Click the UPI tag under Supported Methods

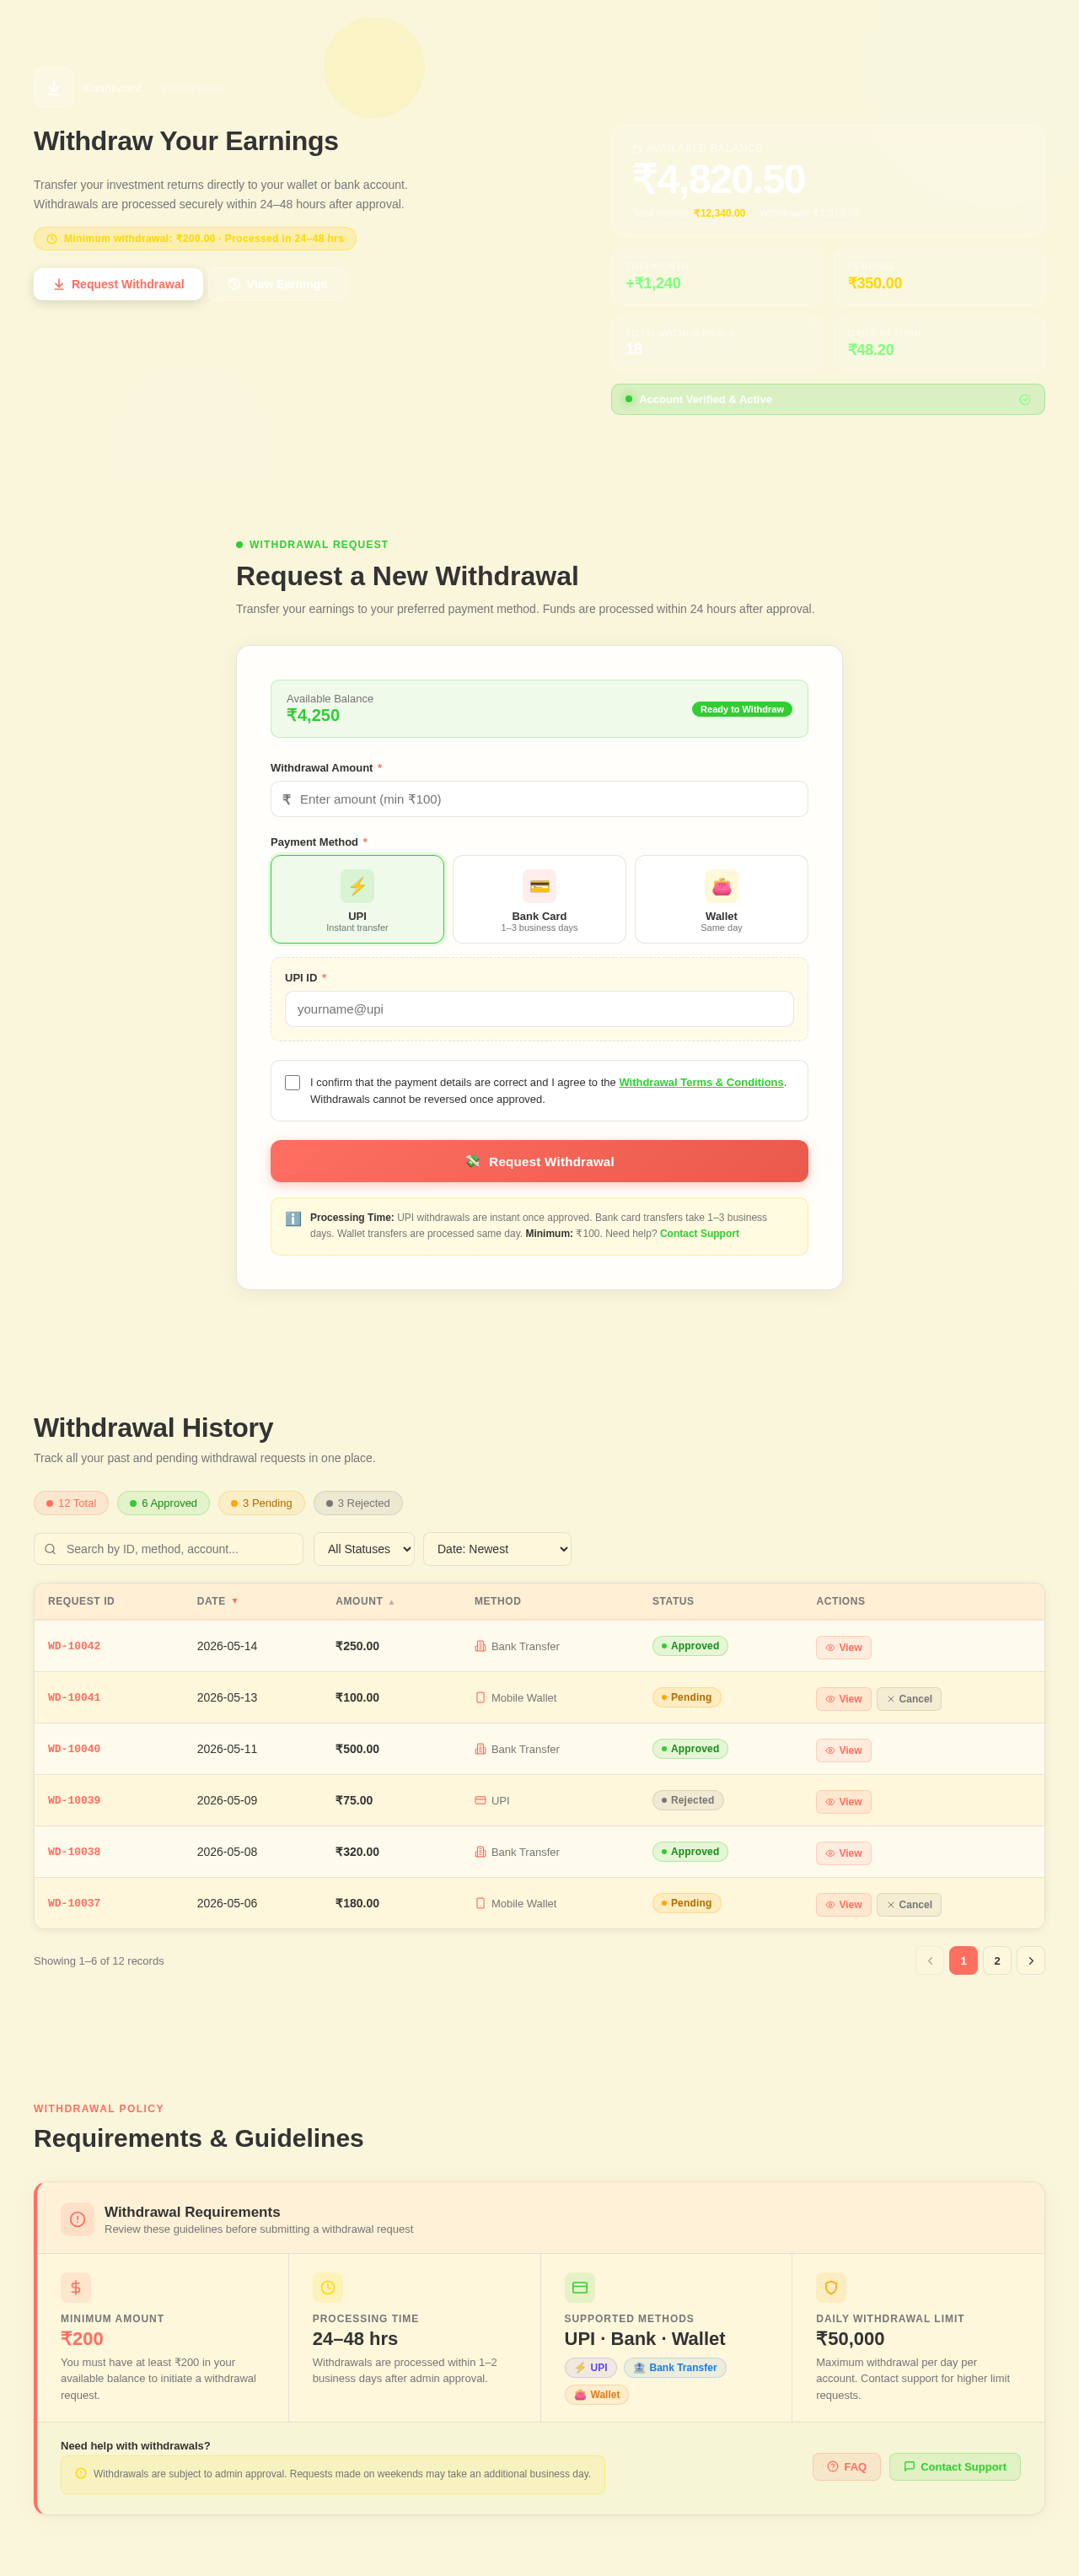pos(590,2368)
